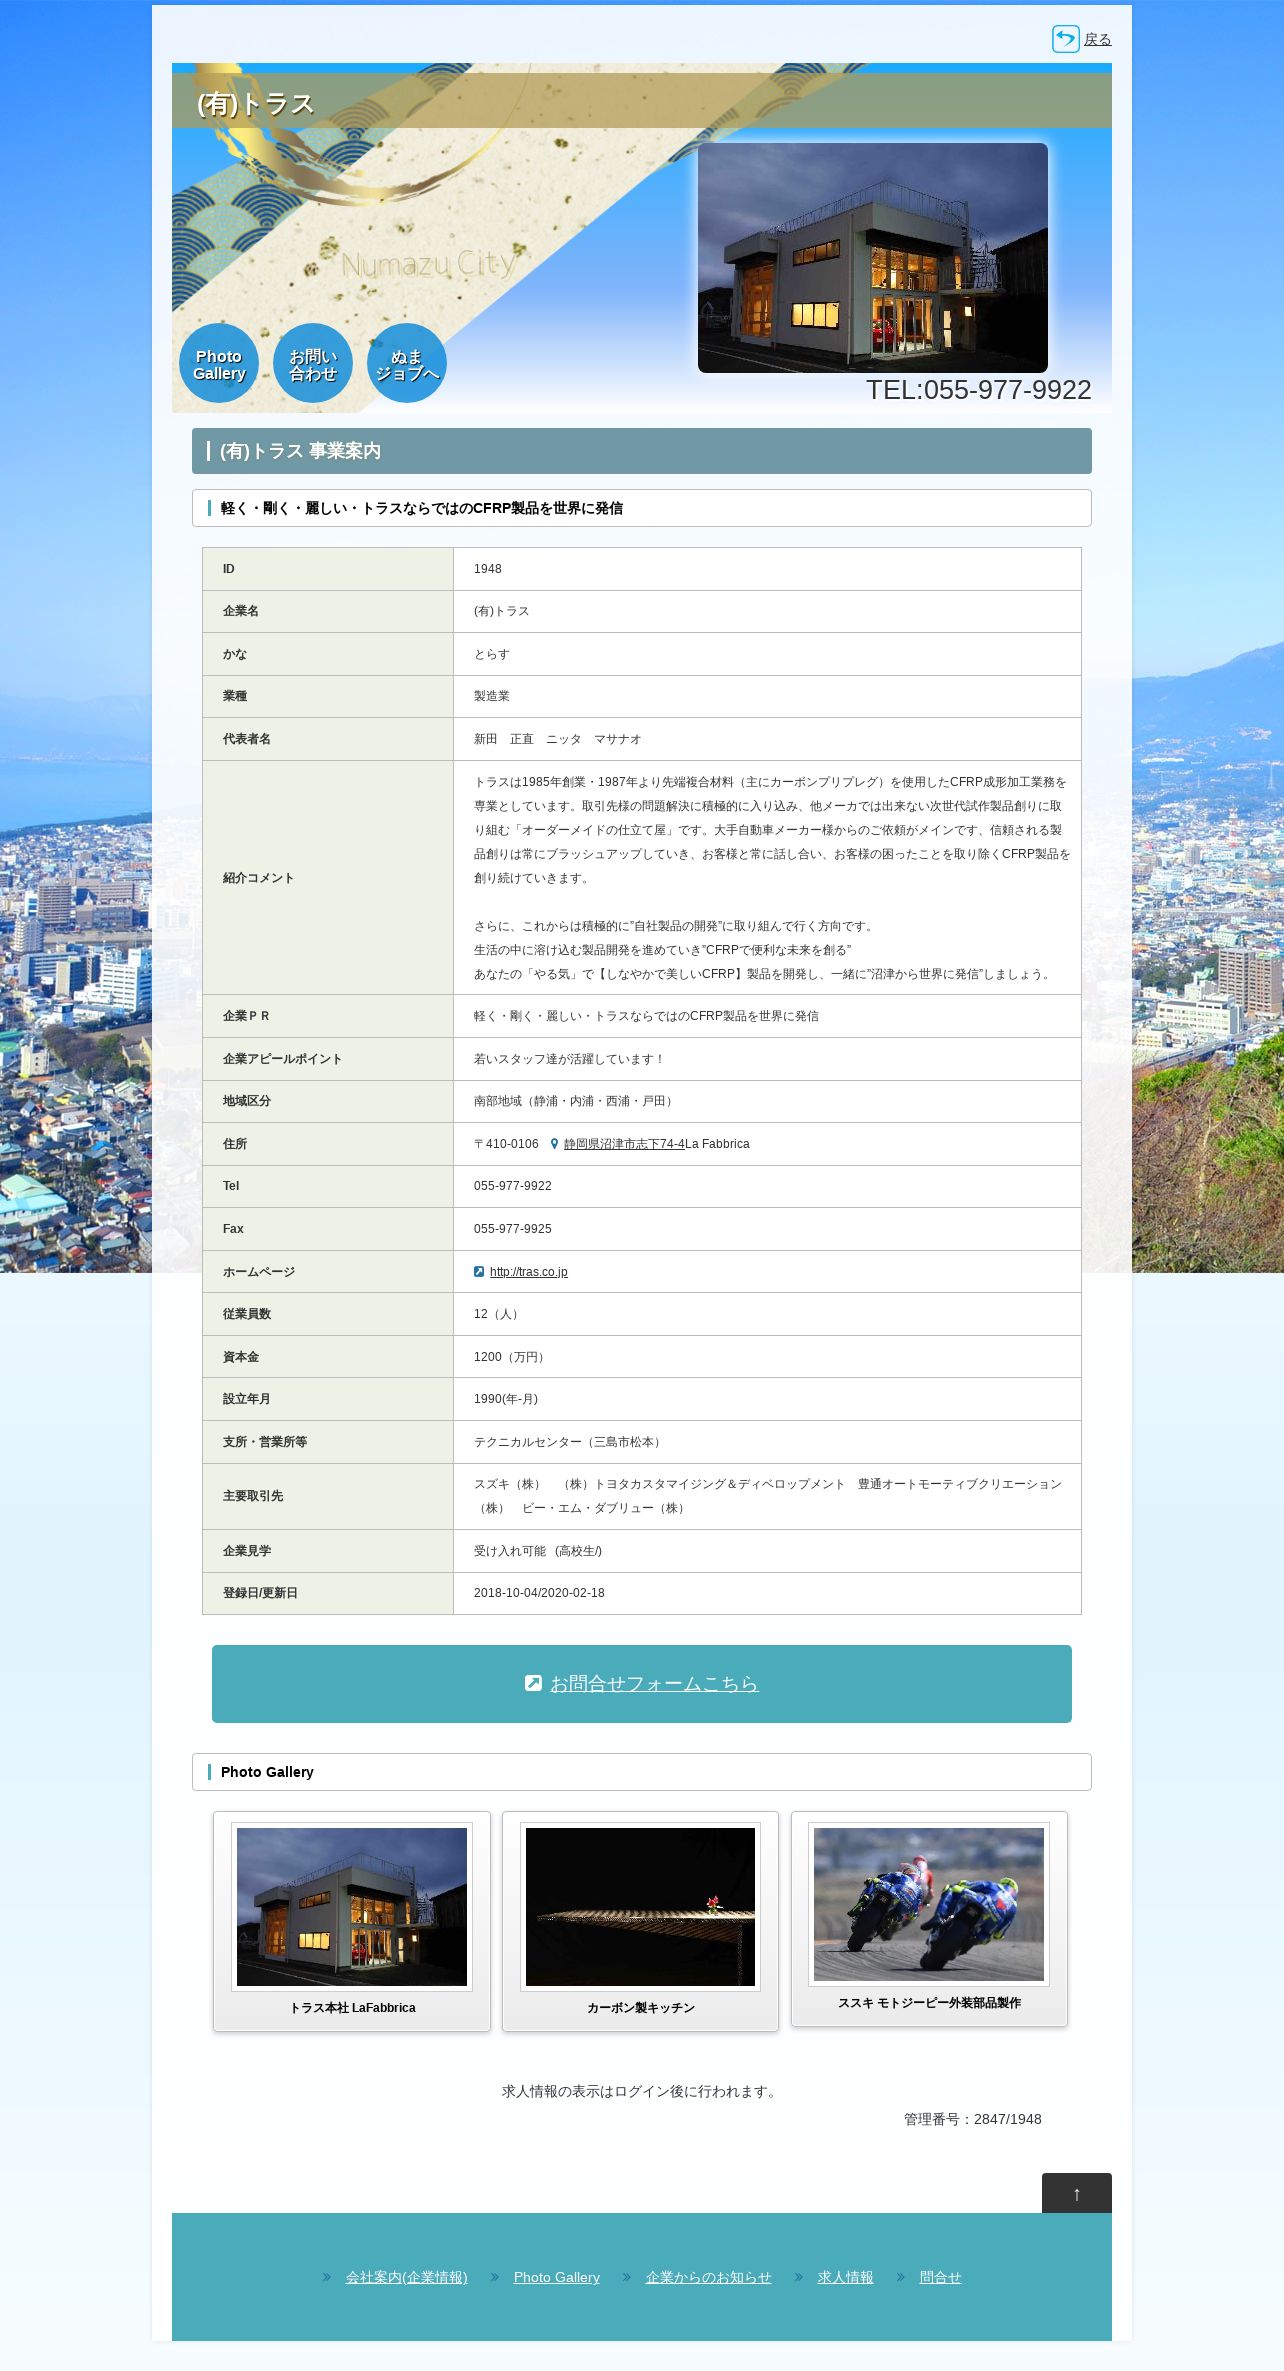The height and width of the screenshot is (2371, 1284).
Task: Click the phone number TEL:055-977-9922
Action: (978, 390)
